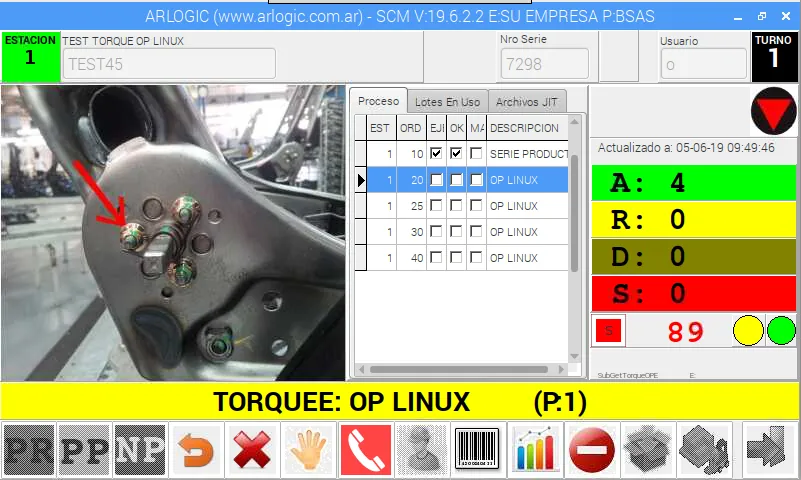801x480 pixels.
Task: Restore the window using title bar button
Action: [x=762, y=16]
